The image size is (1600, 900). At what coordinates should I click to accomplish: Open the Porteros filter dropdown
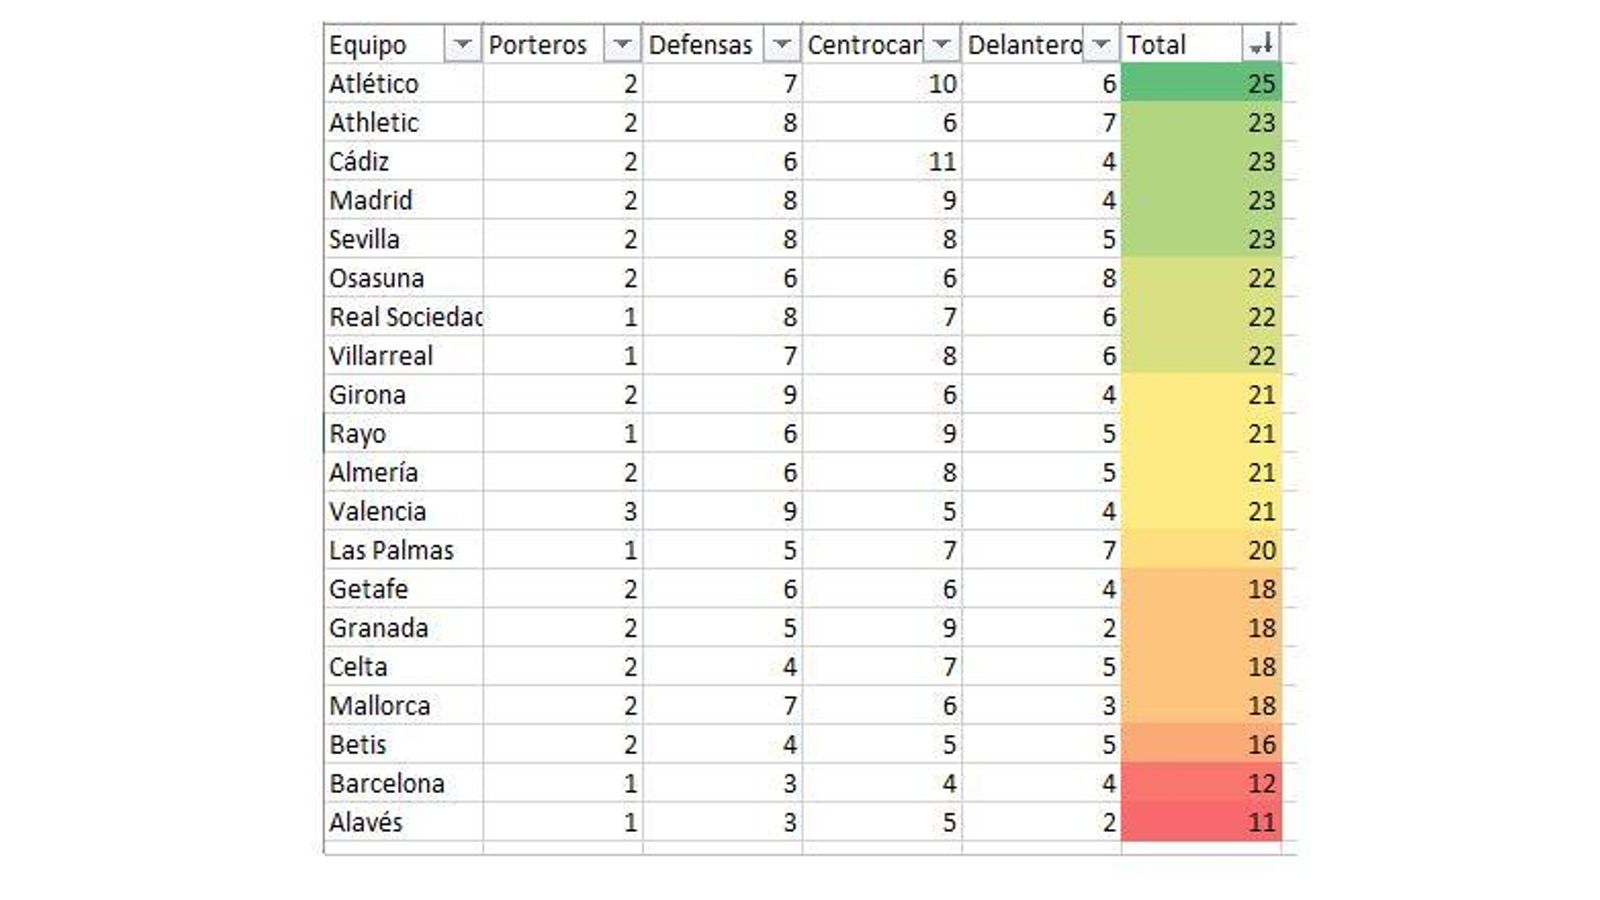click(622, 44)
